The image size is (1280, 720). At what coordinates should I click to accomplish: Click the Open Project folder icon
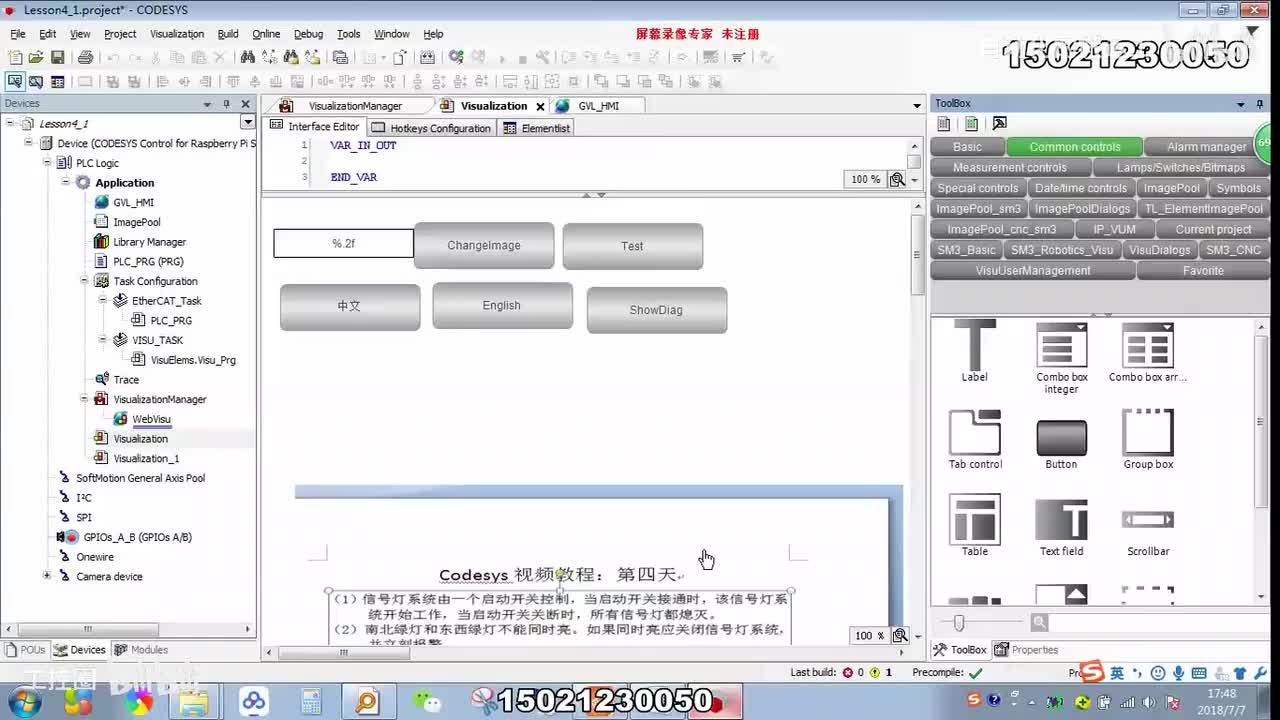tap(36, 58)
